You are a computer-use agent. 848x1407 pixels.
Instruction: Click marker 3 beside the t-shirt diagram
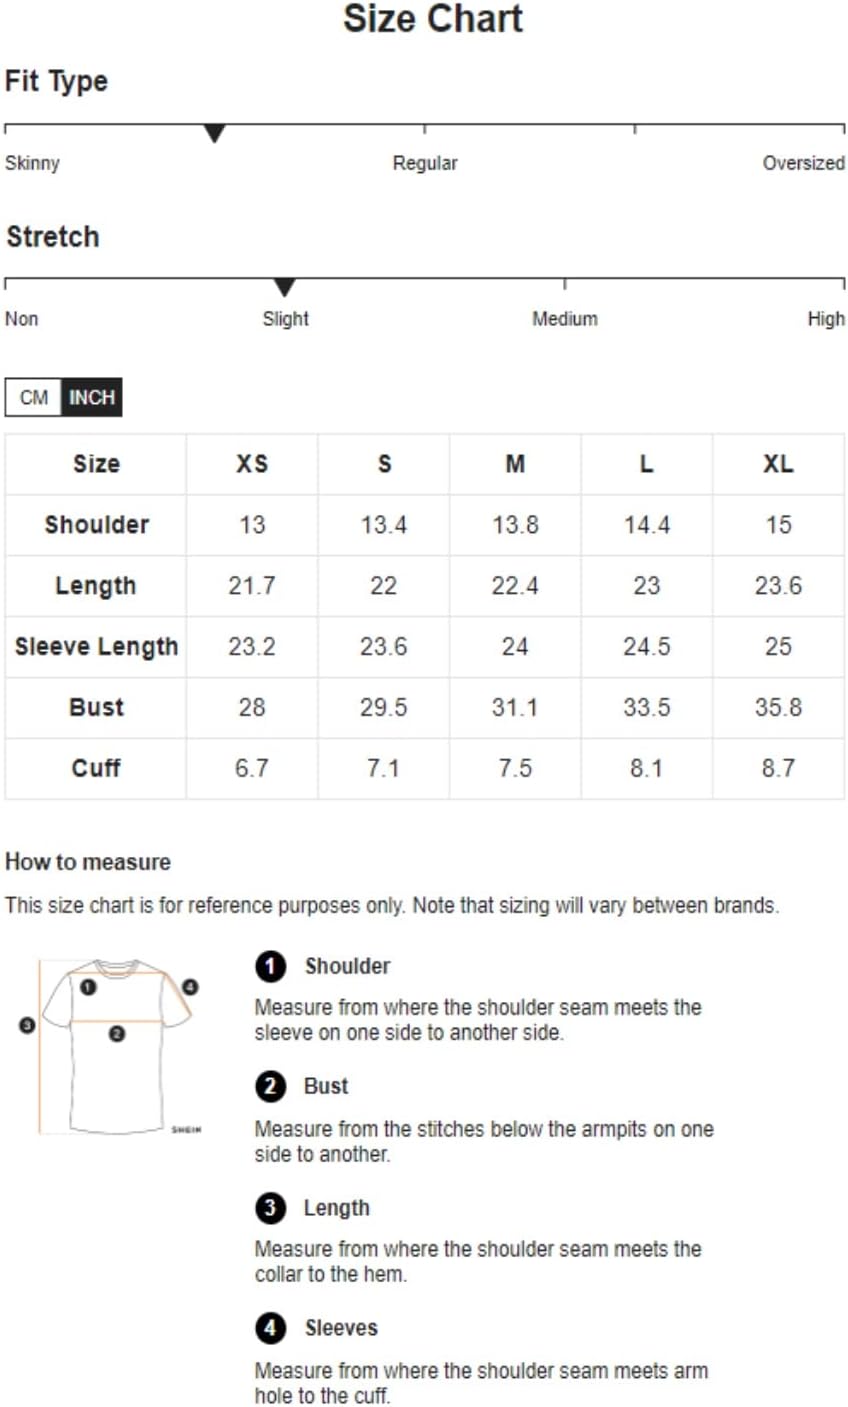27,1024
